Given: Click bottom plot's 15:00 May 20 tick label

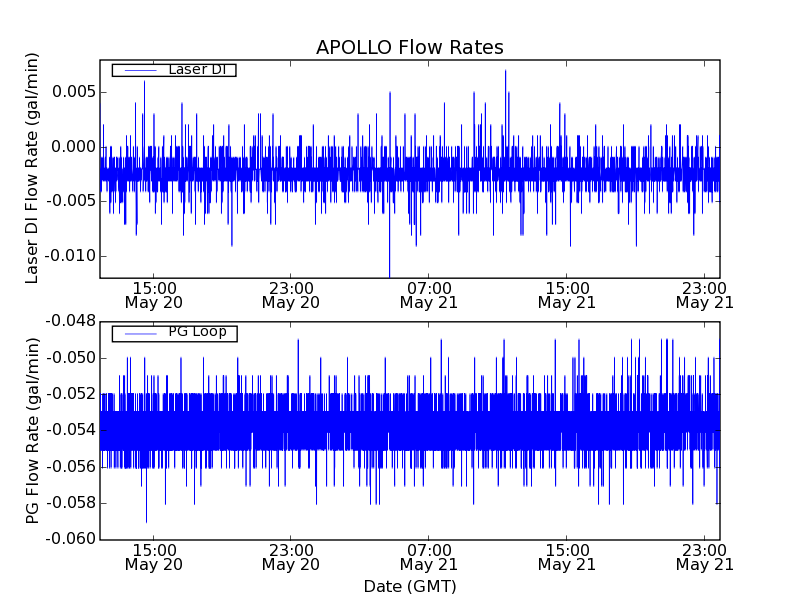Looking at the screenshot, I should [152, 557].
